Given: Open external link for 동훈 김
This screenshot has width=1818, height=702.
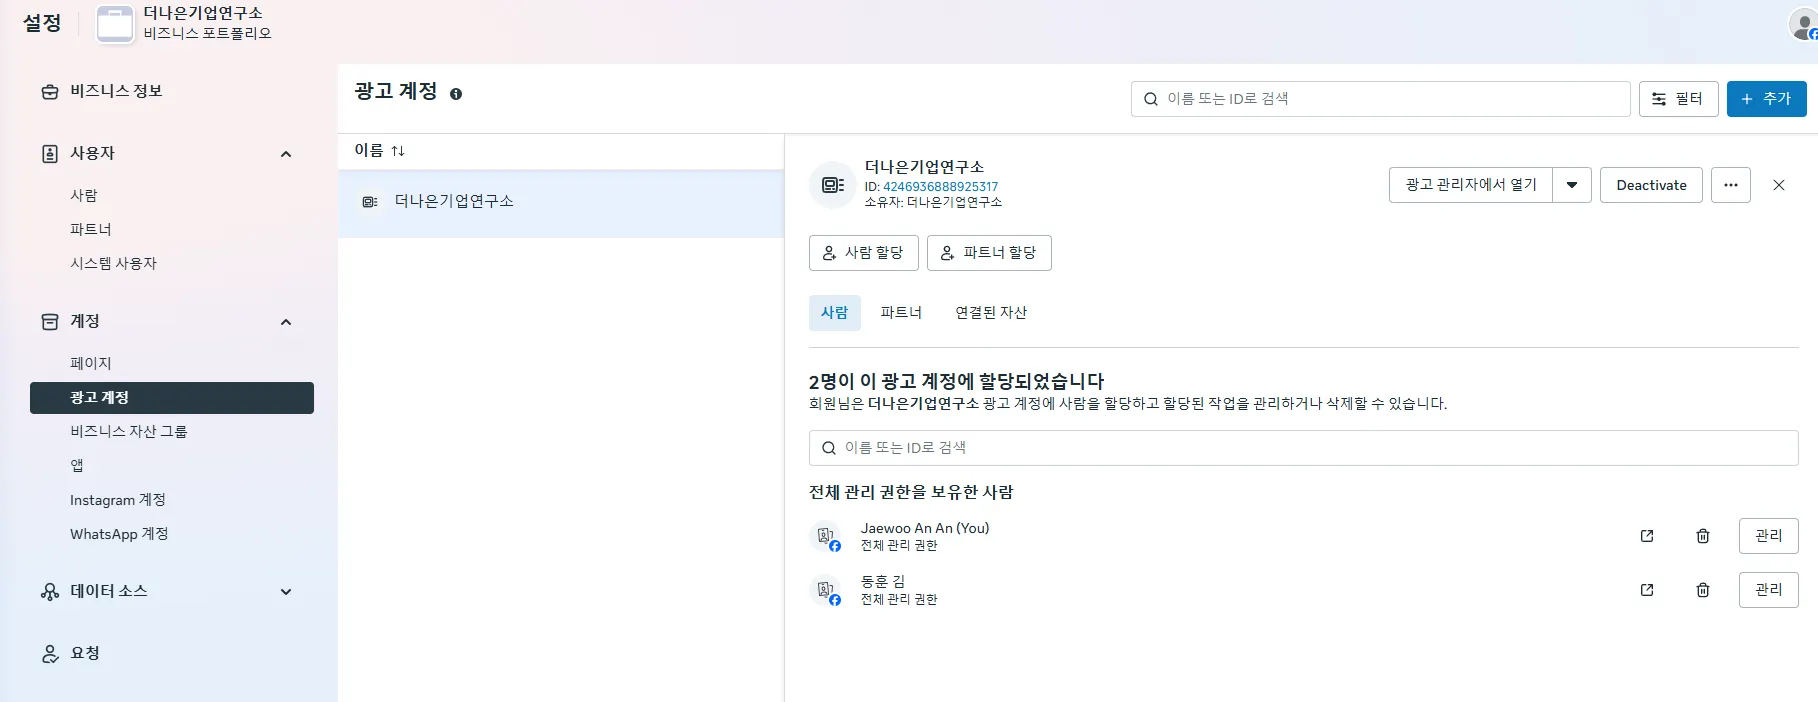Looking at the screenshot, I should (x=1647, y=590).
